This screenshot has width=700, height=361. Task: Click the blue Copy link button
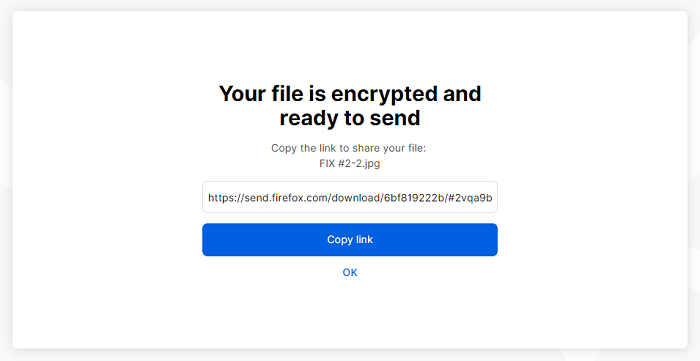pyautogui.click(x=350, y=240)
